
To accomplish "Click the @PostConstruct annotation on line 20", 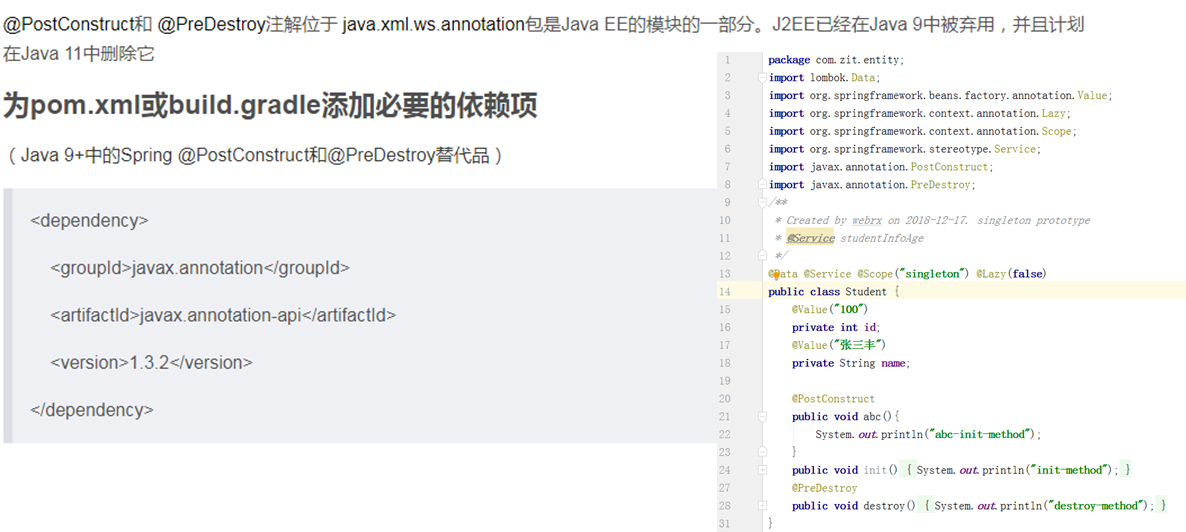I will 834,398.
